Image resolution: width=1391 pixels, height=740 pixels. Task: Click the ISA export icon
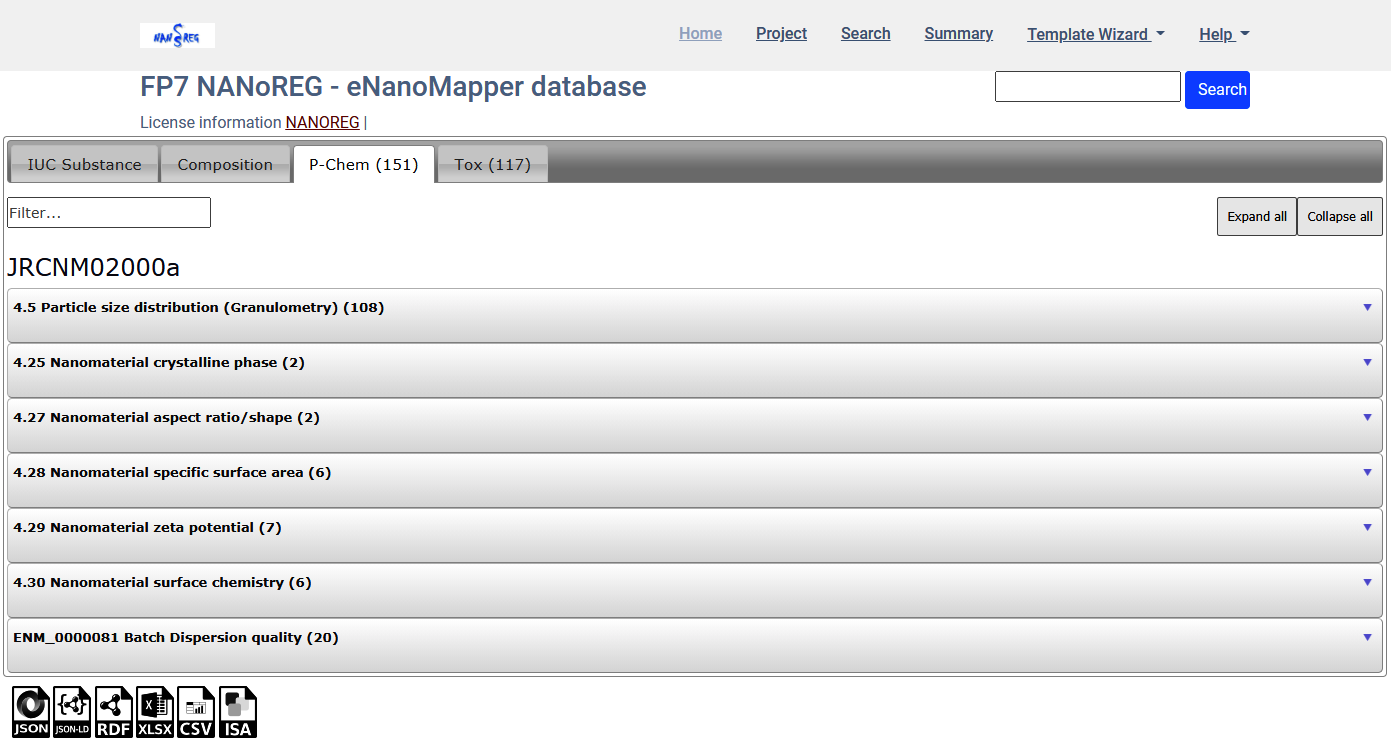click(238, 713)
